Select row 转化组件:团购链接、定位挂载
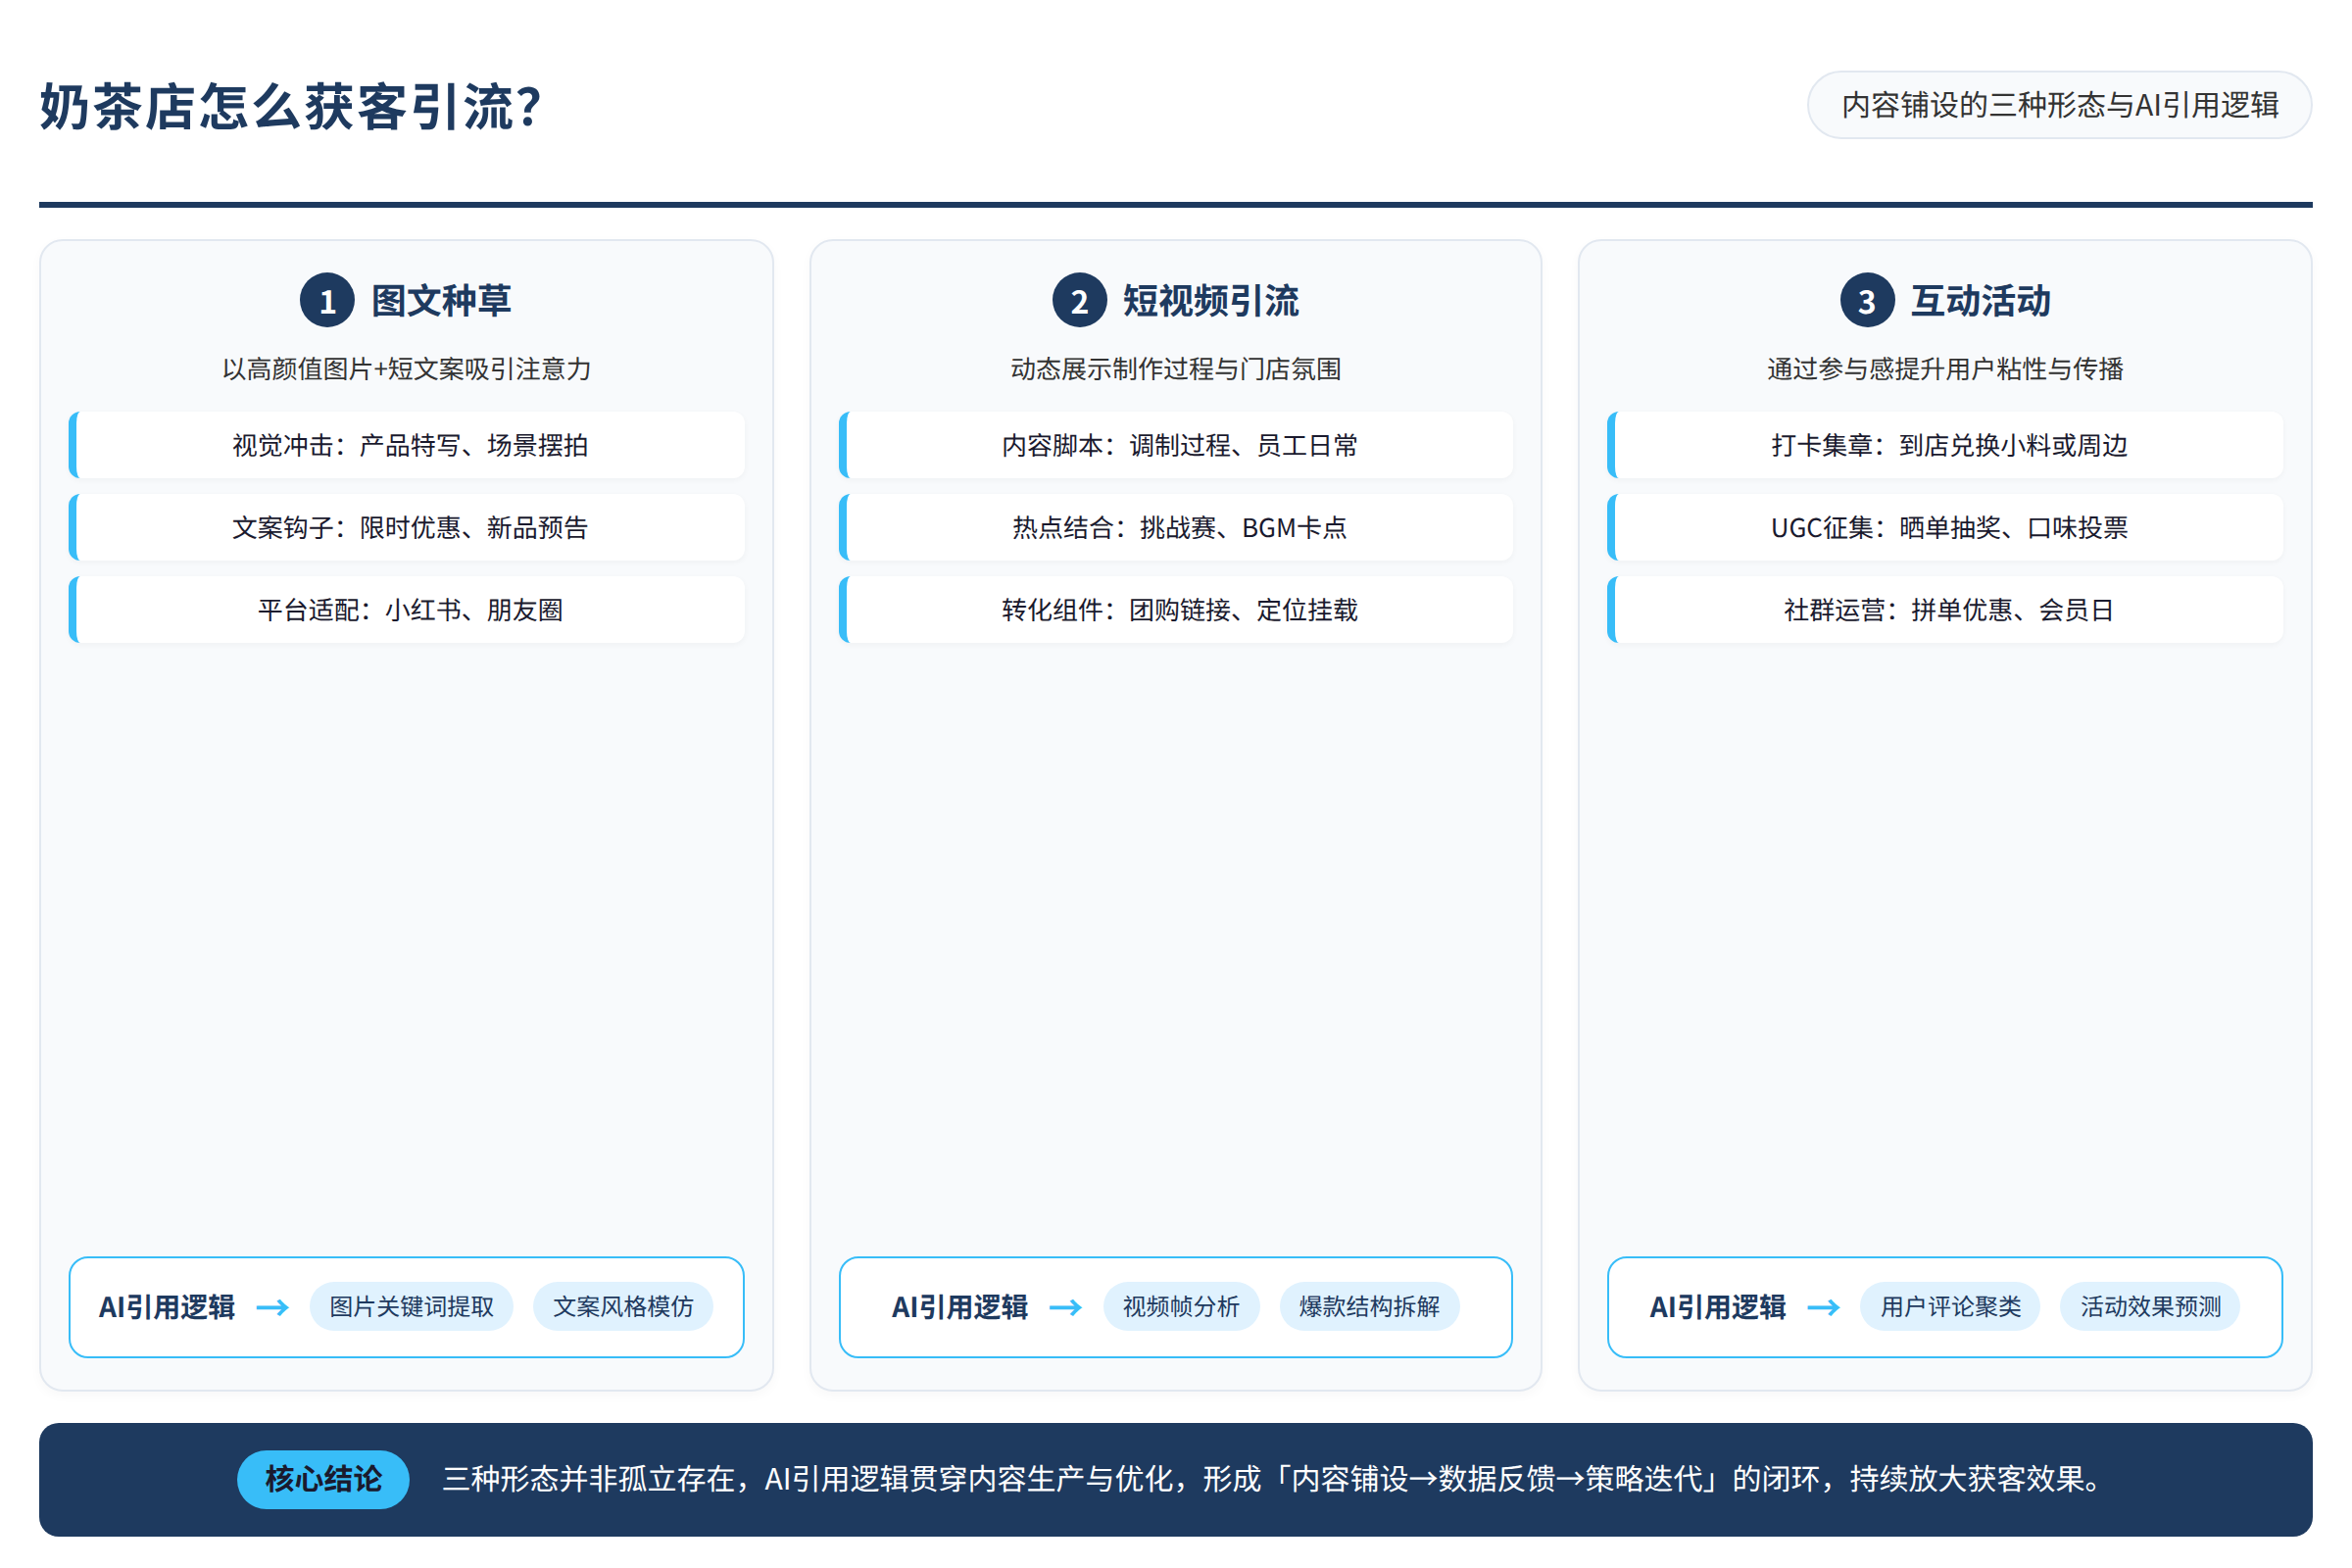This screenshot has width=2352, height=1568. pos(1176,609)
